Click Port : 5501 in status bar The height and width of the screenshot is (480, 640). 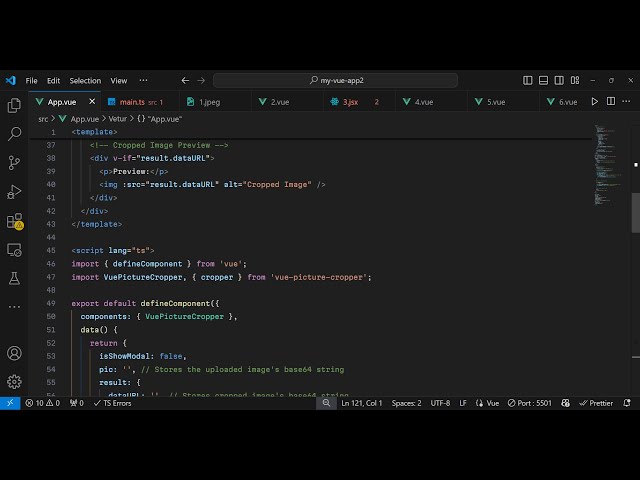click(528, 403)
